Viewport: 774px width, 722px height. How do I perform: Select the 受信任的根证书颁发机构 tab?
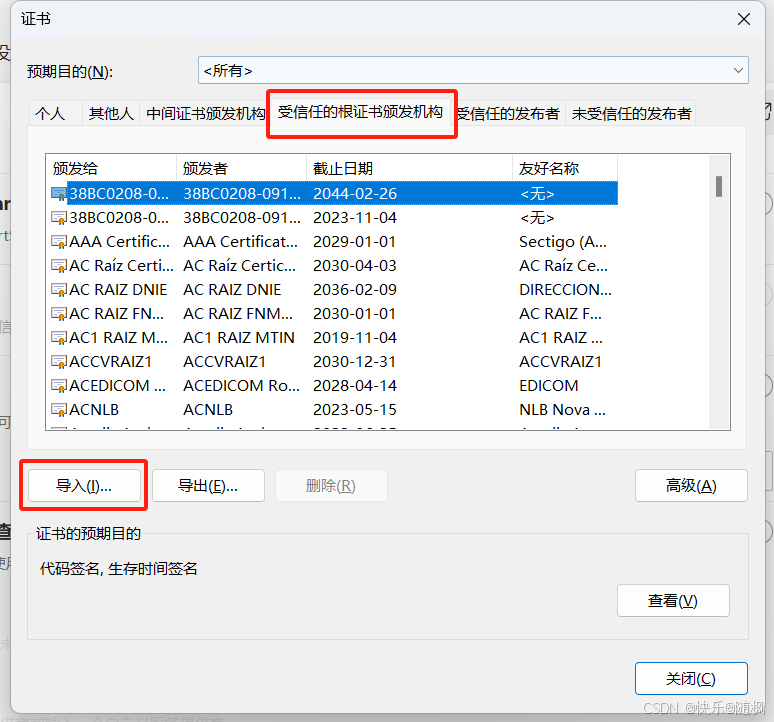360,112
